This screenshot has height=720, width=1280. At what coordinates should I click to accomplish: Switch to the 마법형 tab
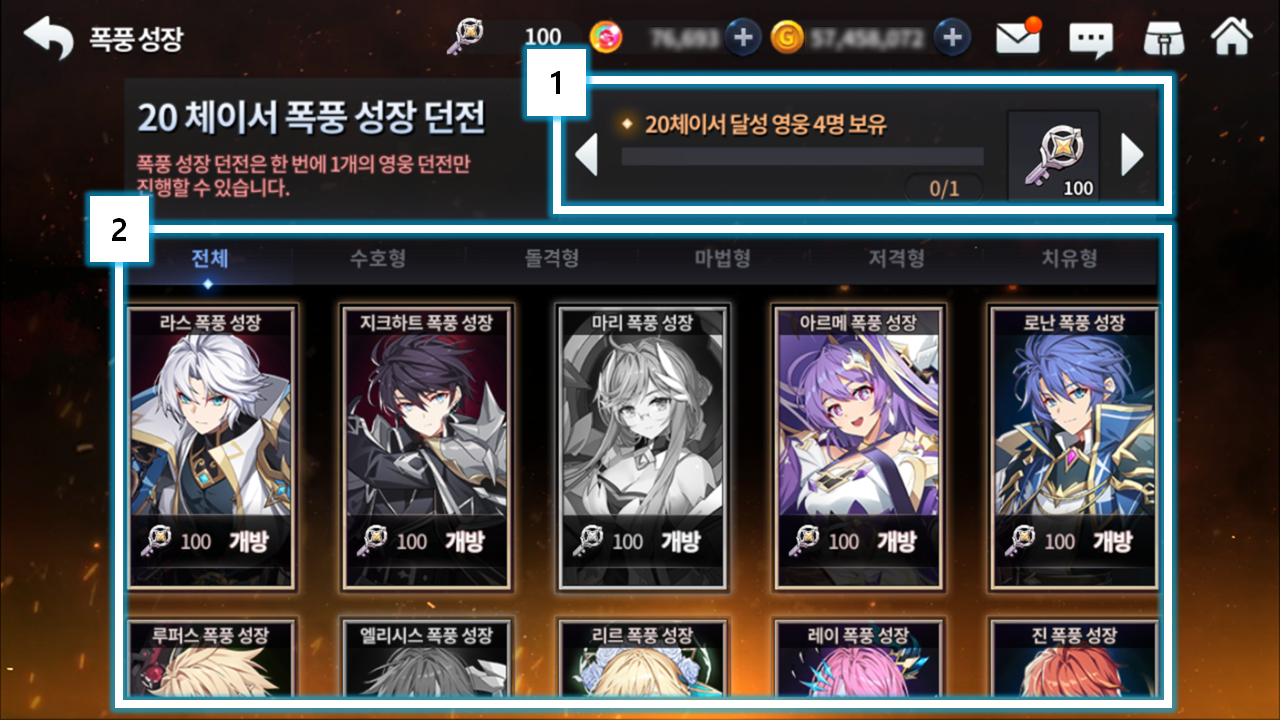723,260
